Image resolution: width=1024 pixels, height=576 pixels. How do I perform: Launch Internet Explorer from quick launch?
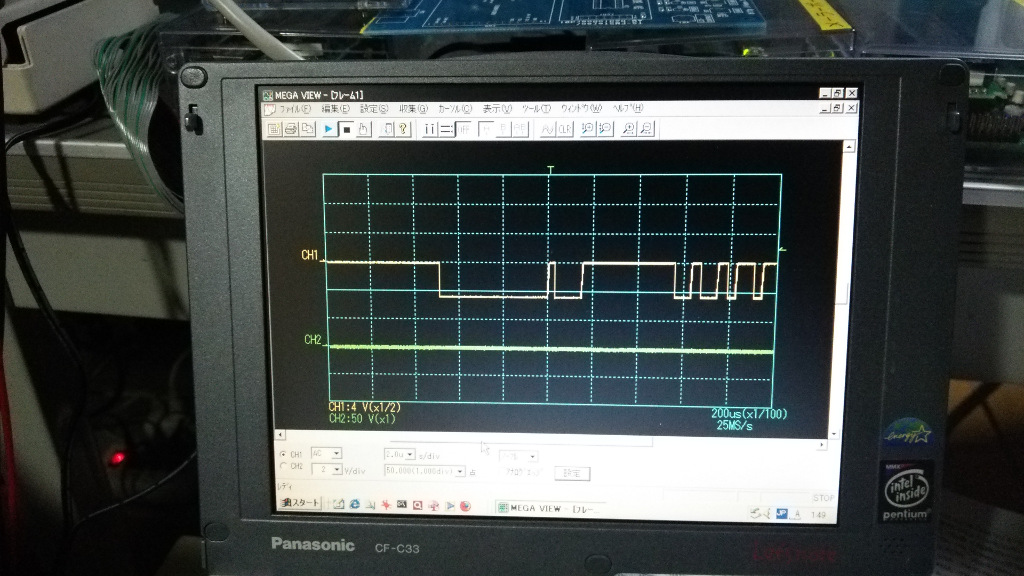click(x=355, y=504)
